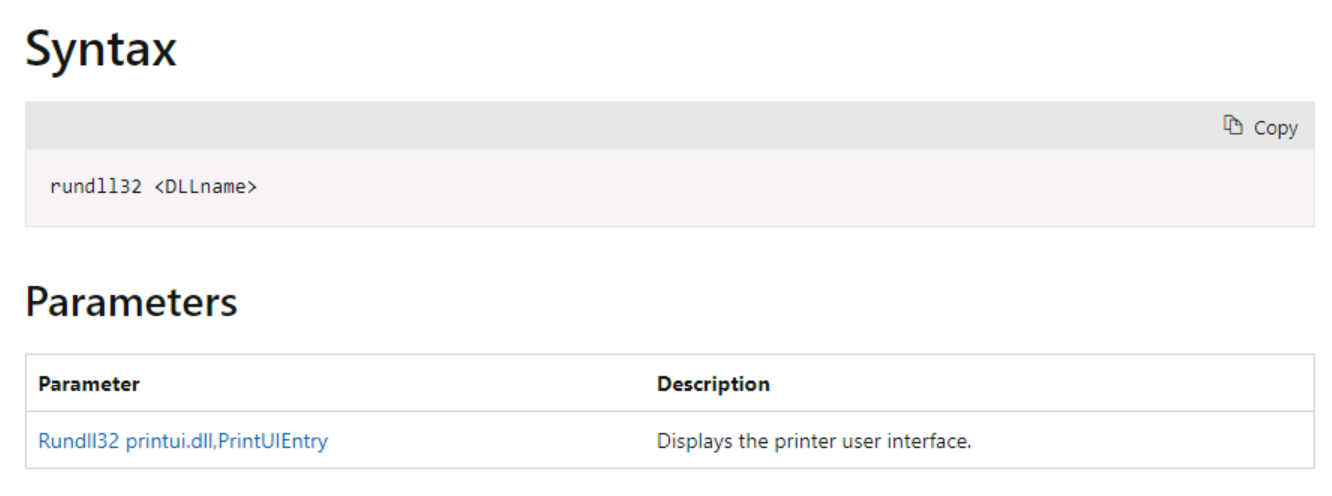Click the word Rundll32 in the table link

79,440
